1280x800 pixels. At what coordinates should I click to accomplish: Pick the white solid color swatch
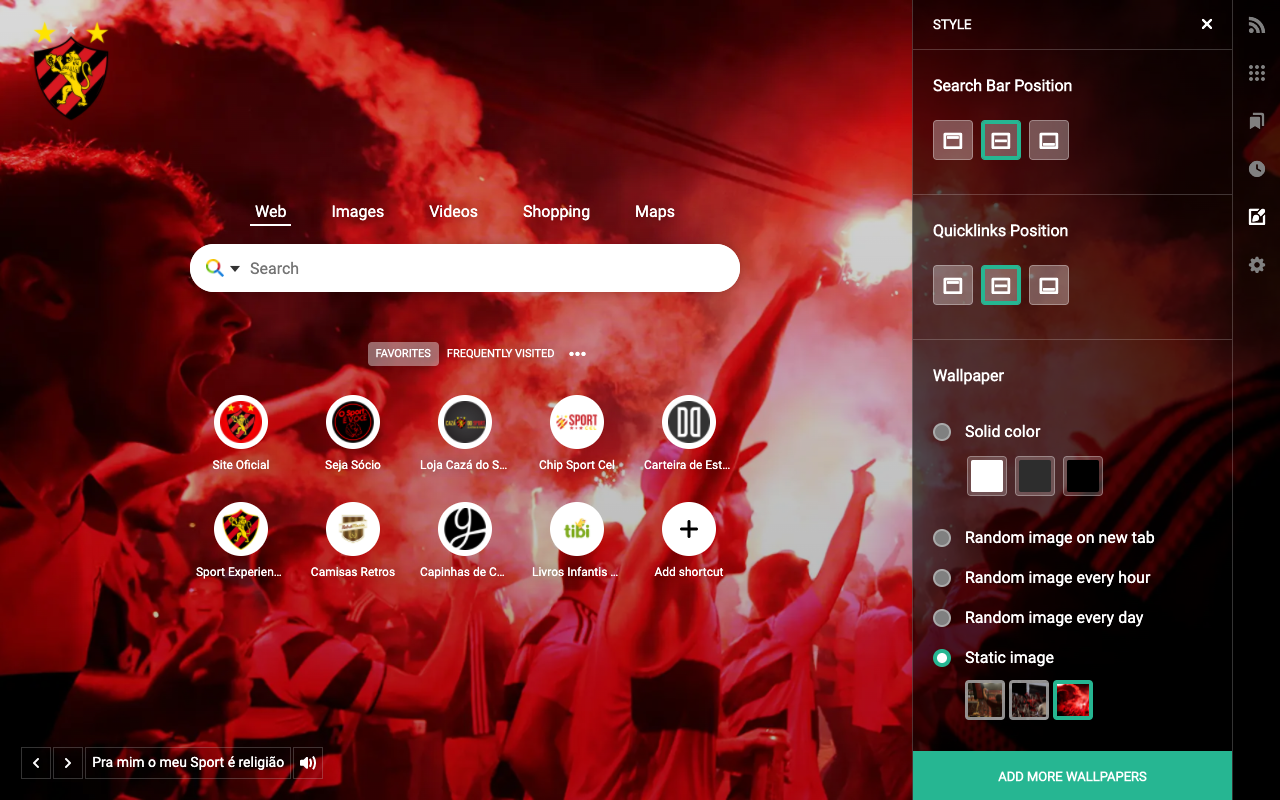(x=986, y=475)
